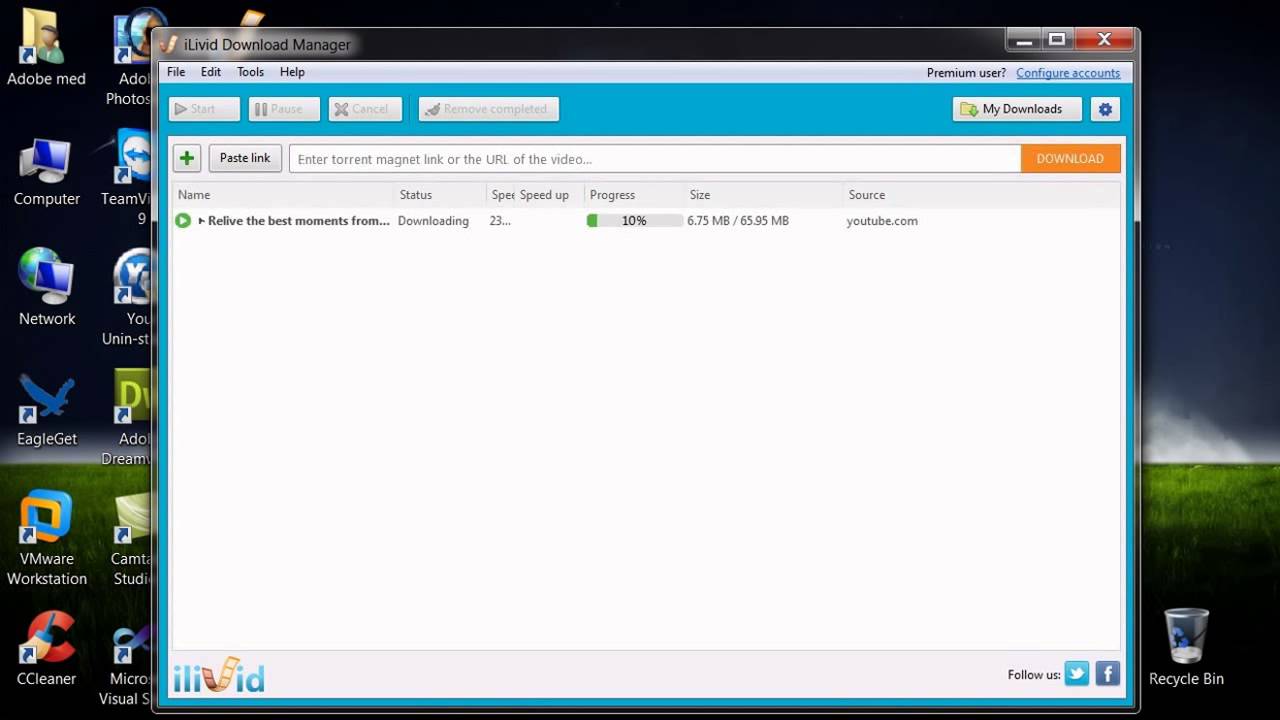
Task: Select the VMware Workstation desktop shortcut
Action: tap(46, 538)
